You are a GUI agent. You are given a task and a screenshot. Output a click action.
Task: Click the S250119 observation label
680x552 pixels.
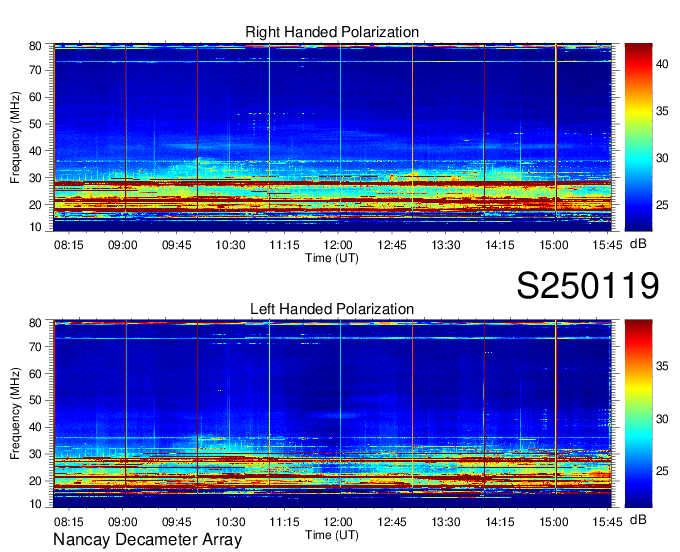tap(588, 285)
